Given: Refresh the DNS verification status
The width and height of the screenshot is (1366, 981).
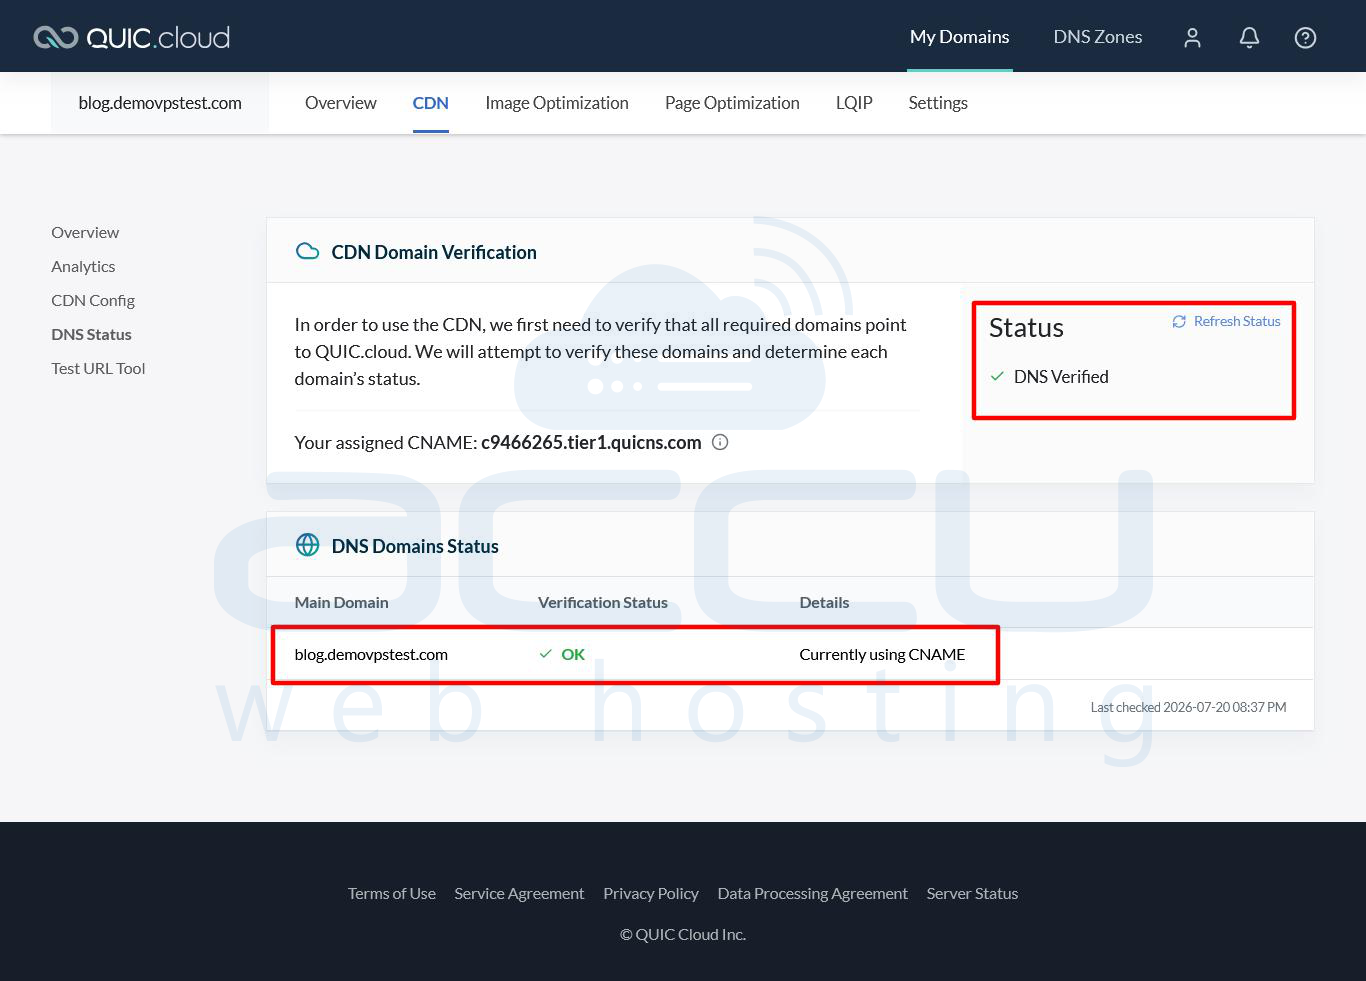Looking at the screenshot, I should point(1226,321).
